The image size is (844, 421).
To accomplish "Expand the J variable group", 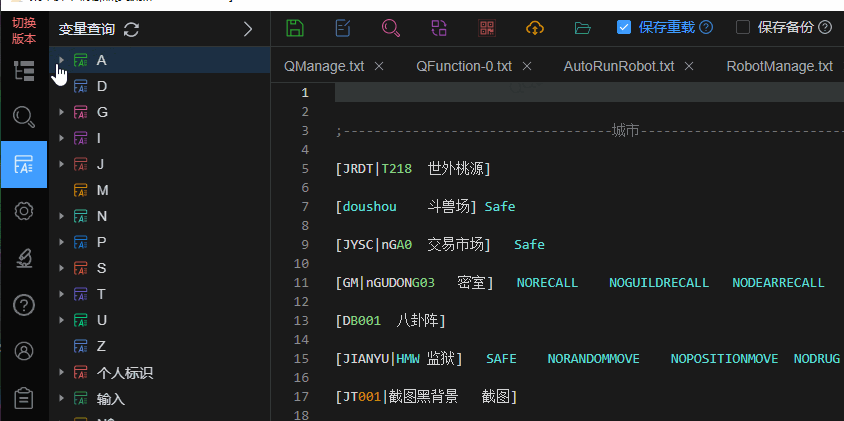I will [61, 164].
